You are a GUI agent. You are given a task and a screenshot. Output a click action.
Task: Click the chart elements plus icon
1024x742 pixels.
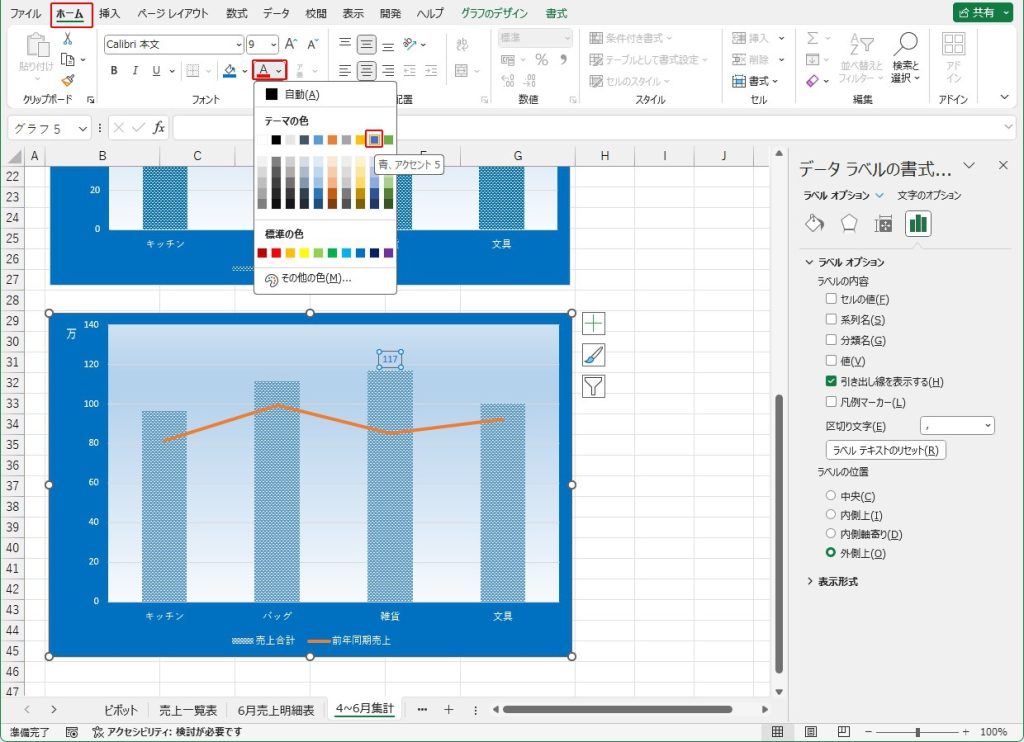[594, 323]
